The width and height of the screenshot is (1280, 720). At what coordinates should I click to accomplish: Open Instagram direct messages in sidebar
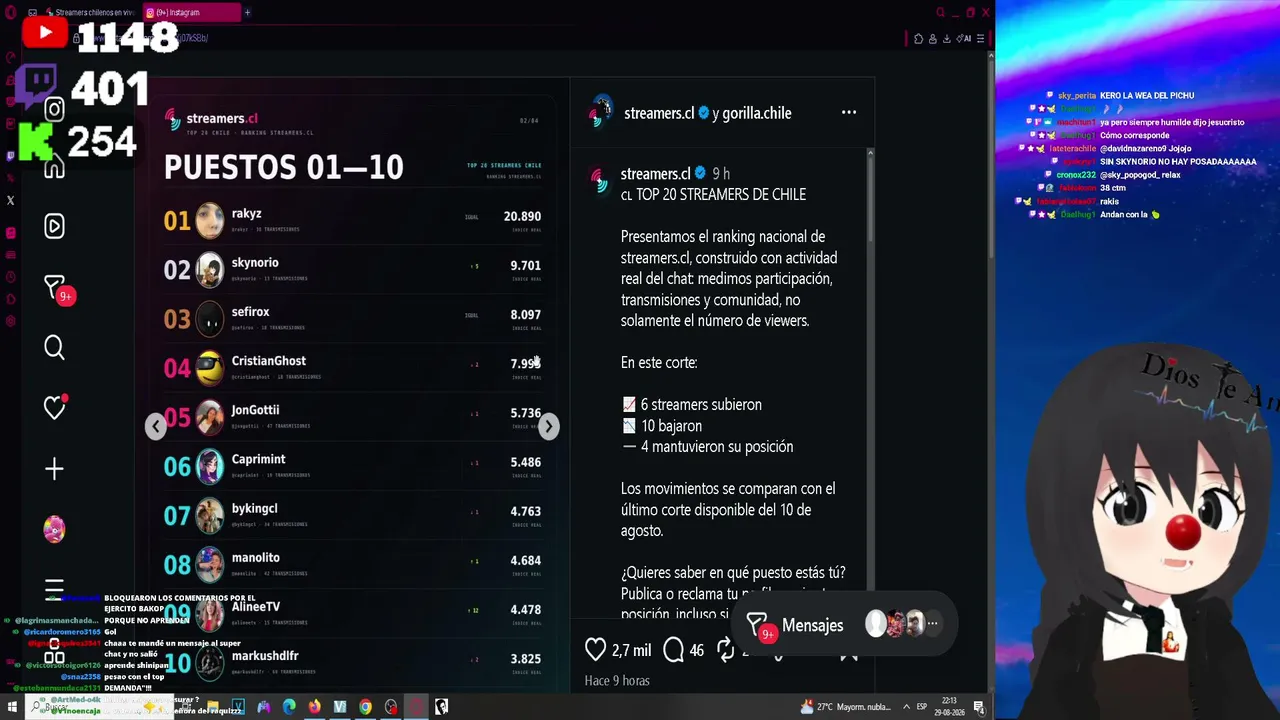click(x=56, y=289)
